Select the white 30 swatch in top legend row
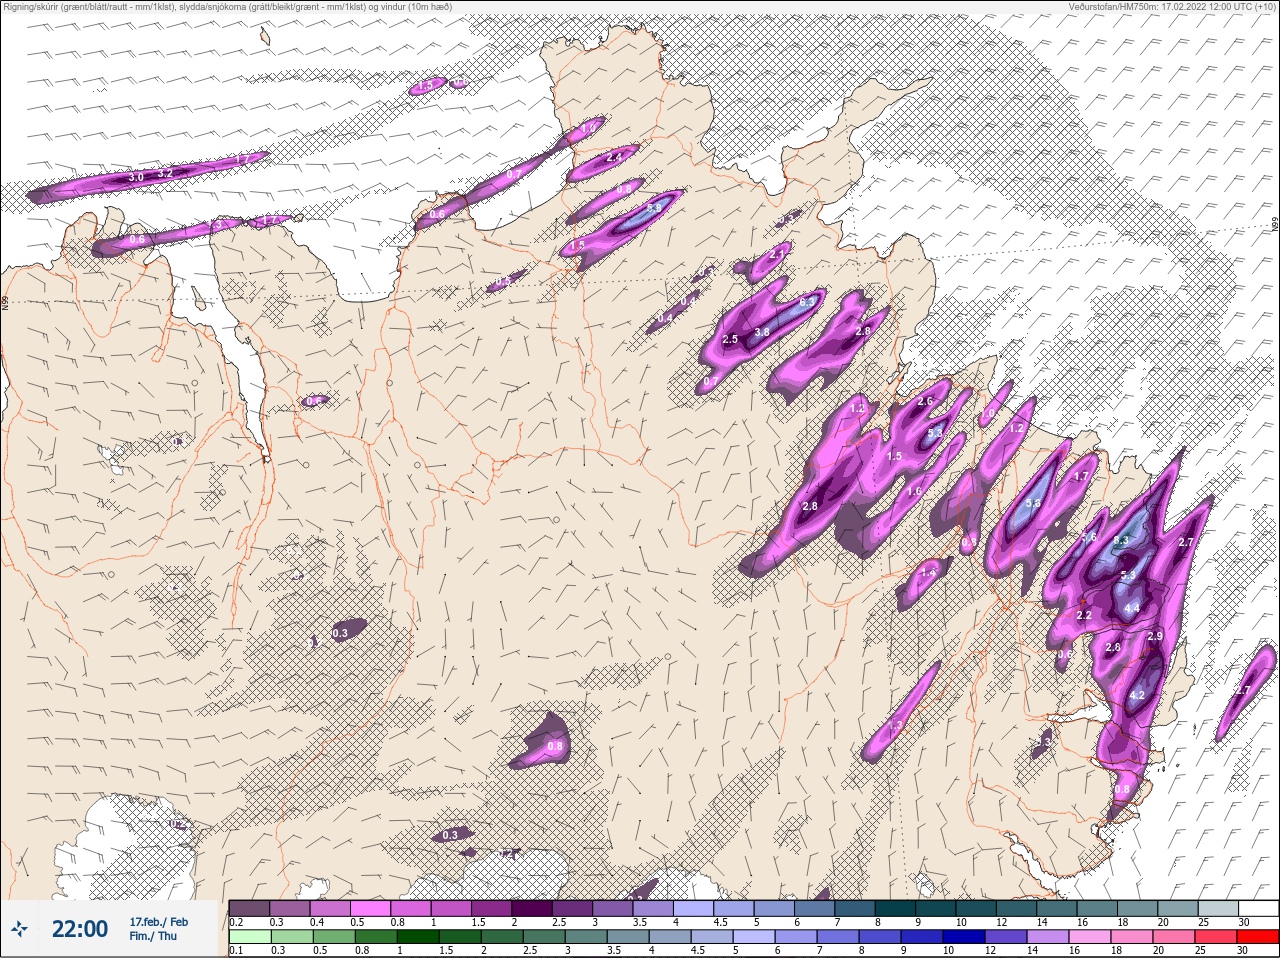 1257,908
